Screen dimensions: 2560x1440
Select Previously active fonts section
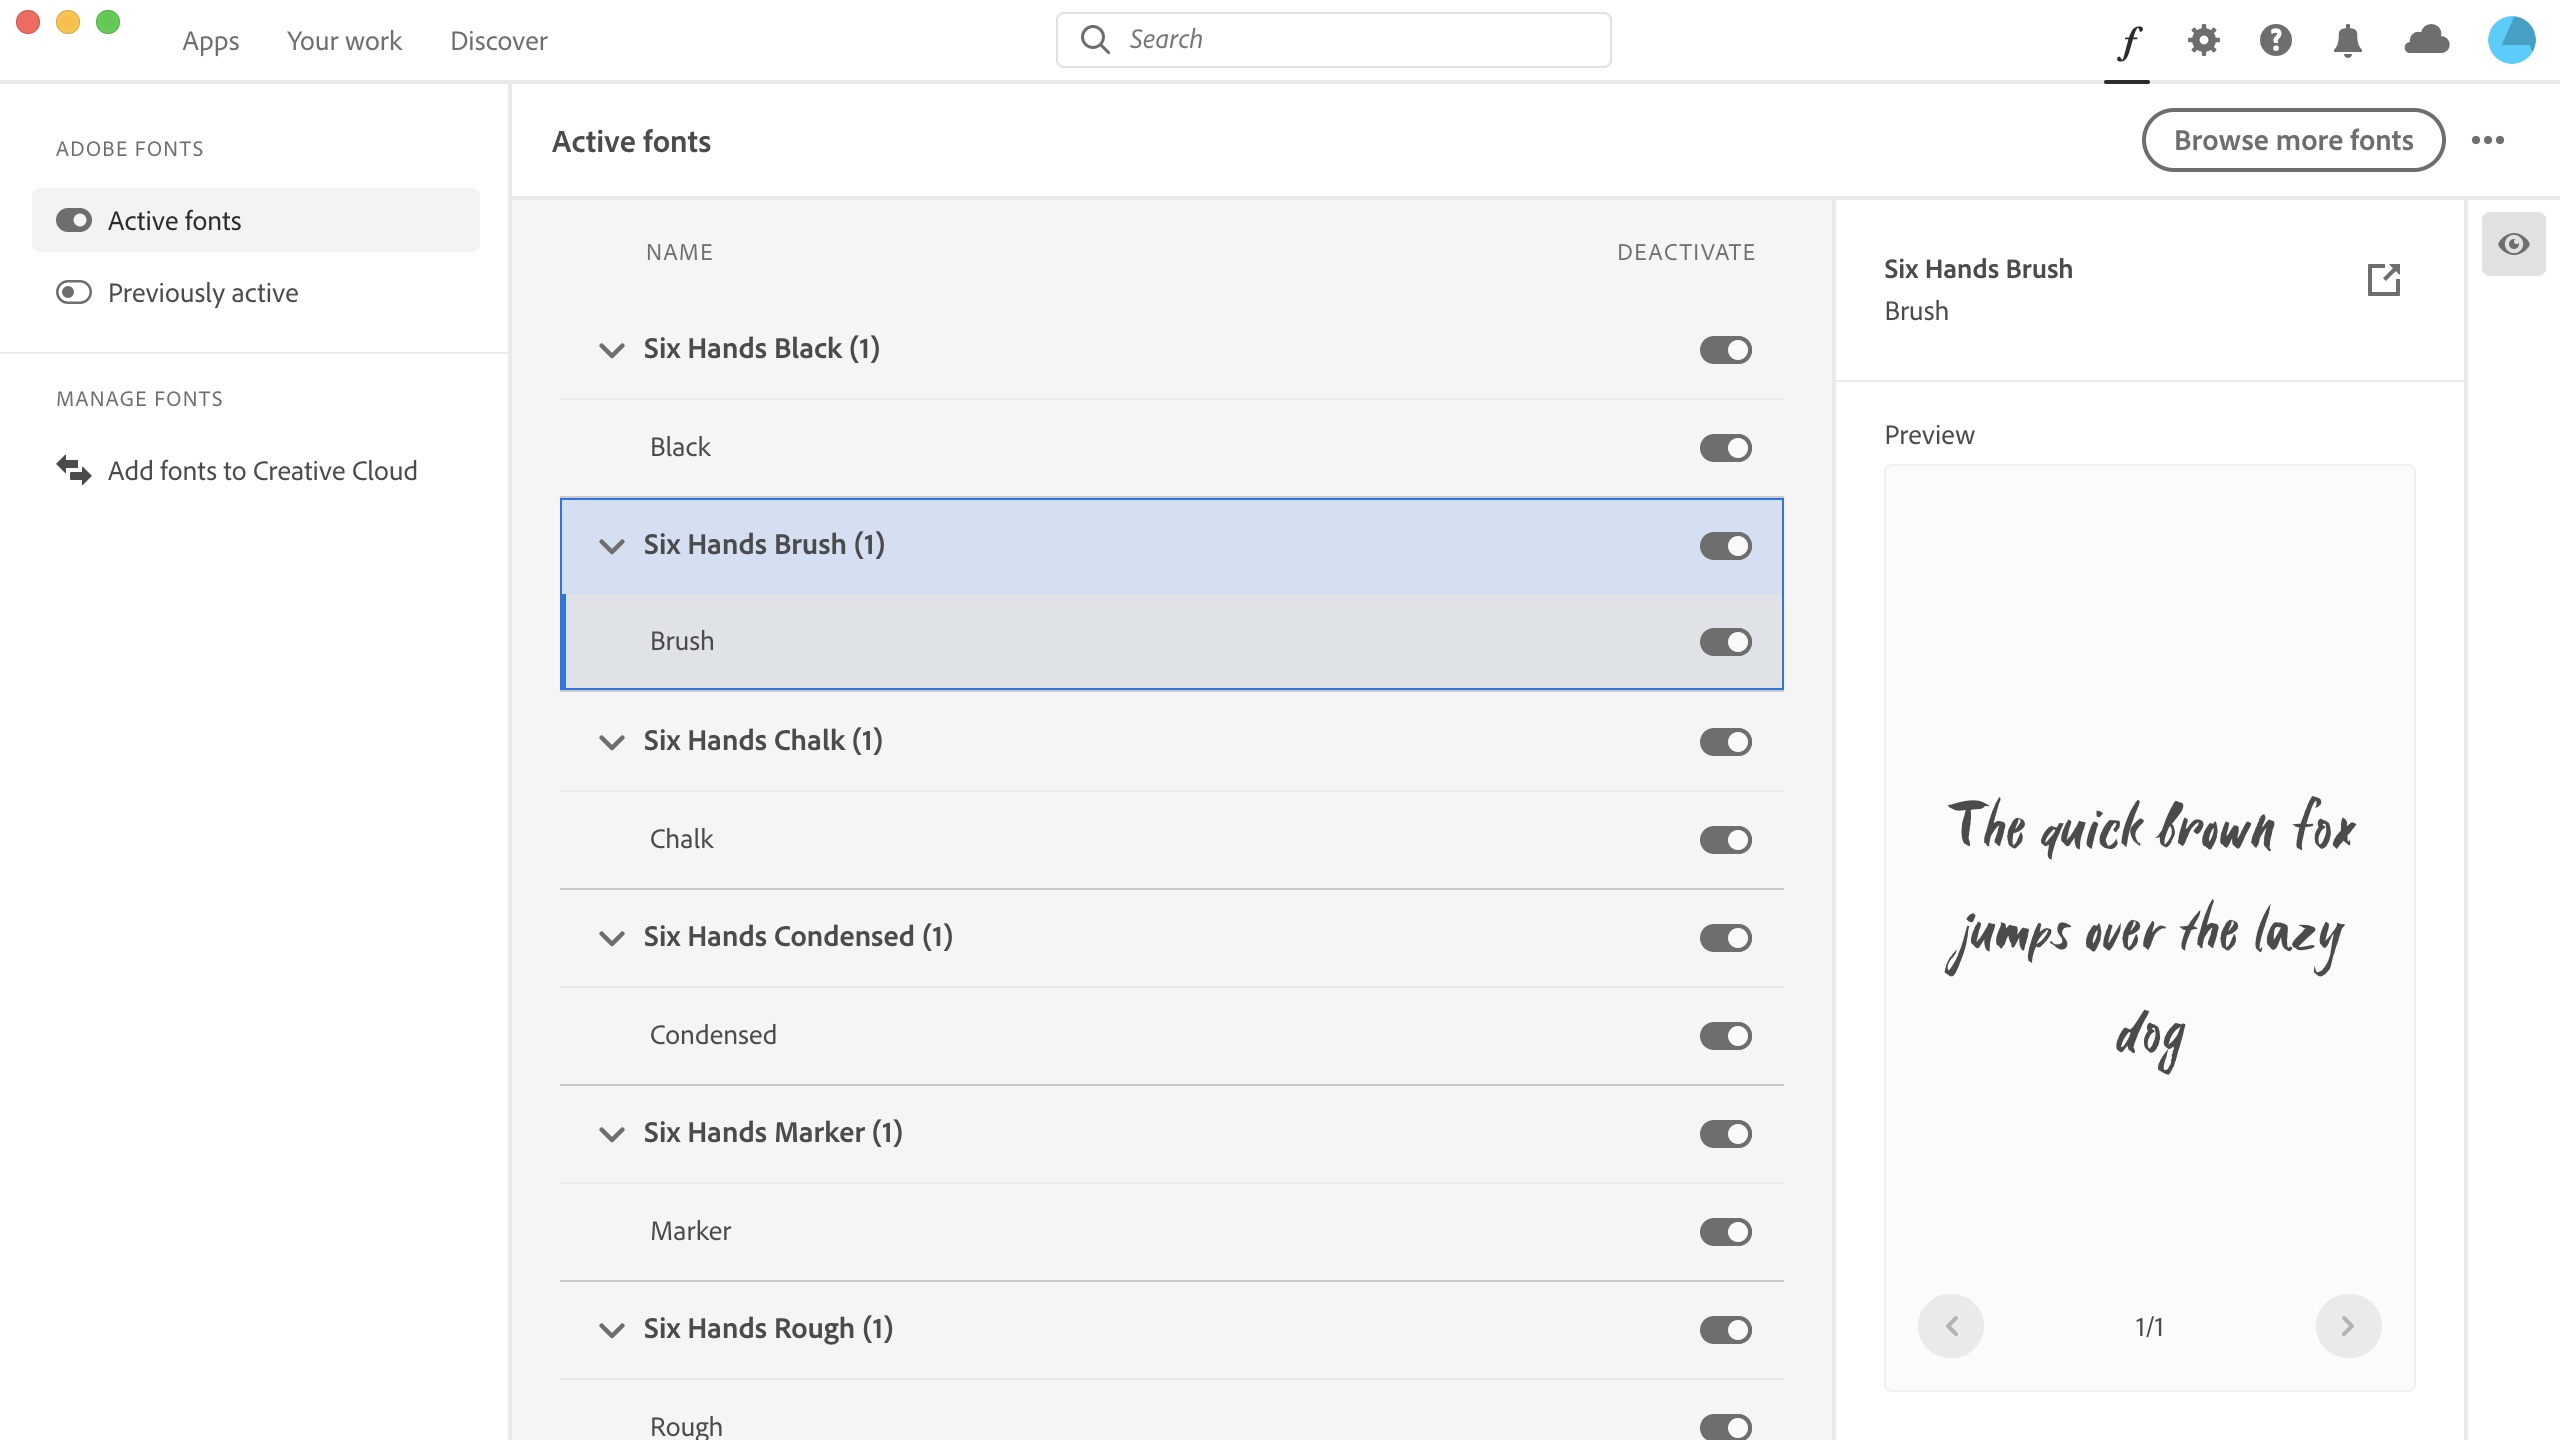pyautogui.click(x=202, y=292)
